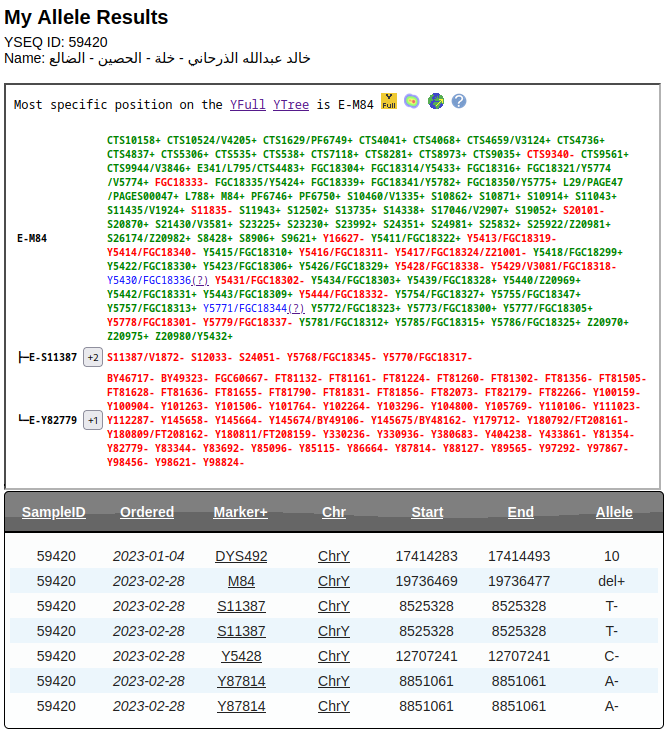Click the red S12033- marker
667x737 pixels.
(x=212, y=357)
